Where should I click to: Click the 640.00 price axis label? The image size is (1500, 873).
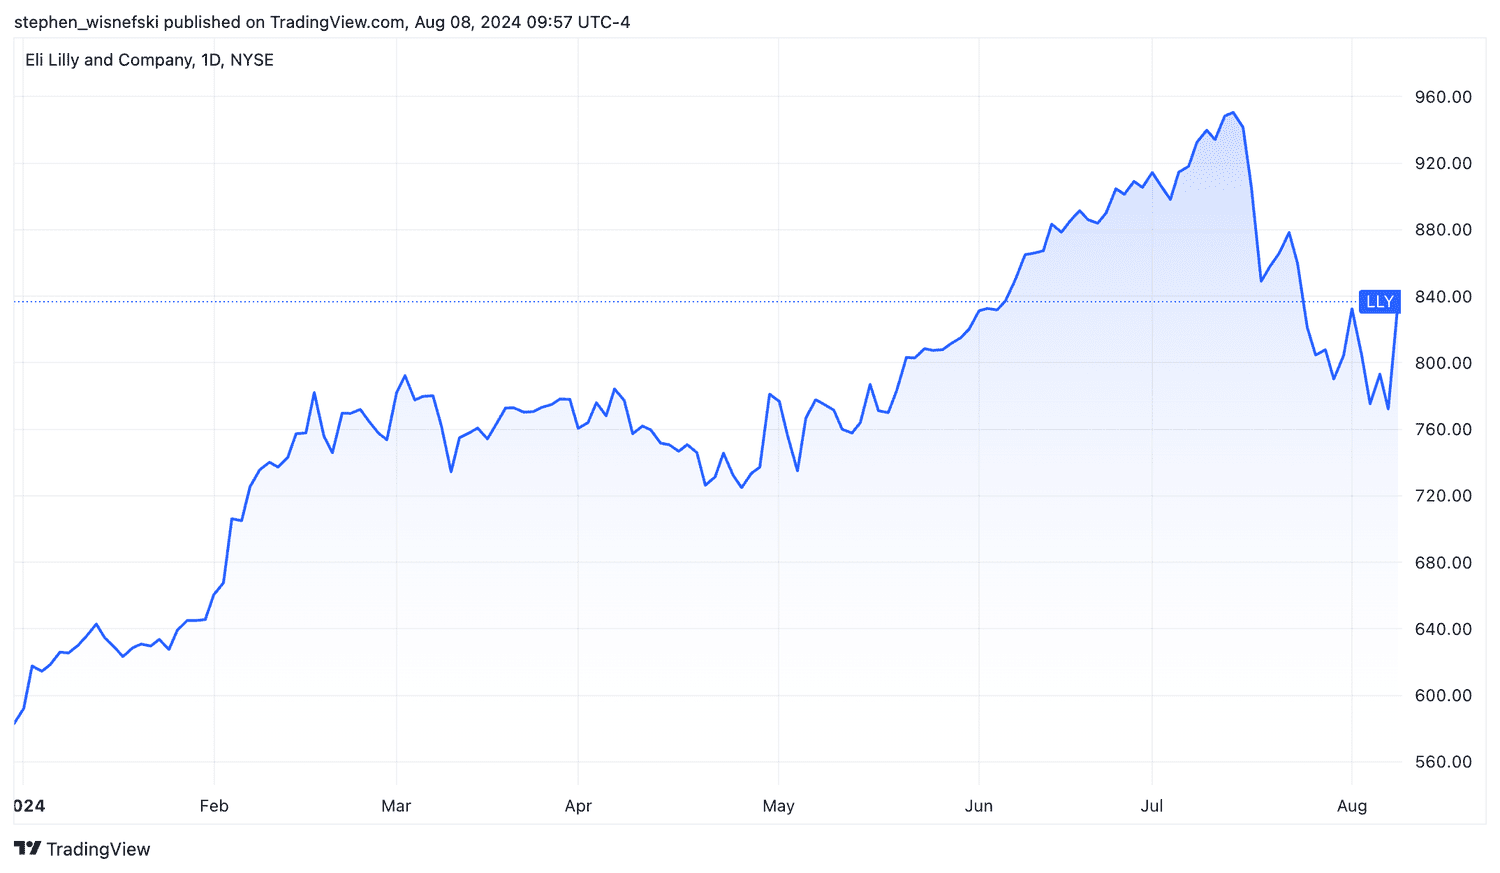(1443, 629)
